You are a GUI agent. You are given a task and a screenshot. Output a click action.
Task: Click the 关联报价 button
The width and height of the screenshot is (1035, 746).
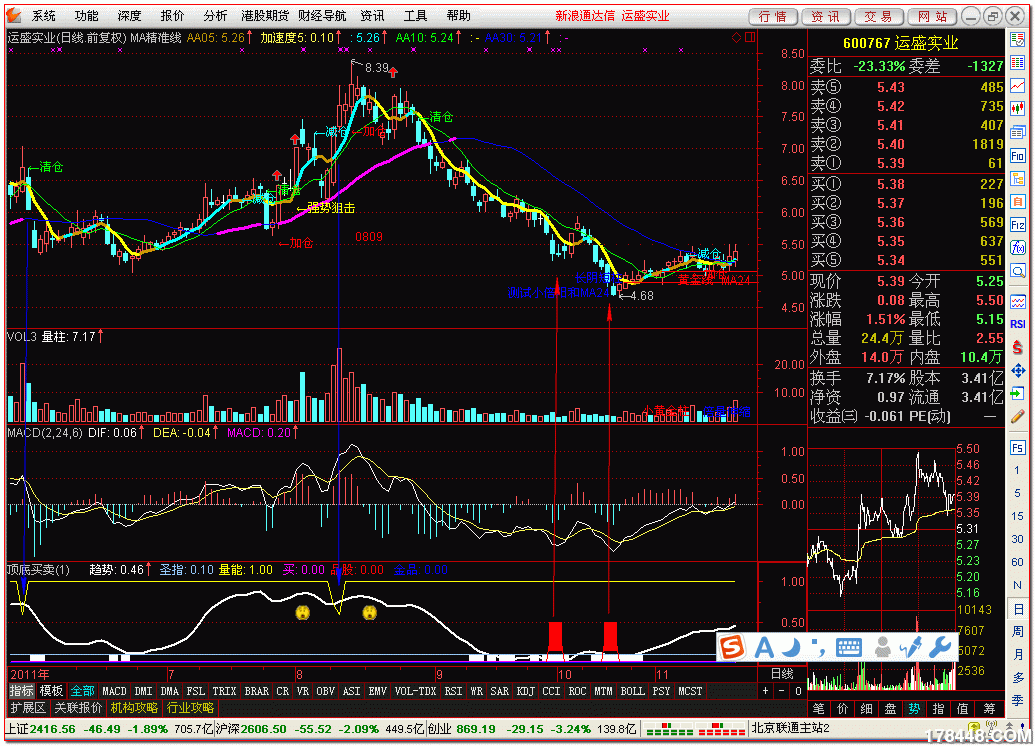78,708
